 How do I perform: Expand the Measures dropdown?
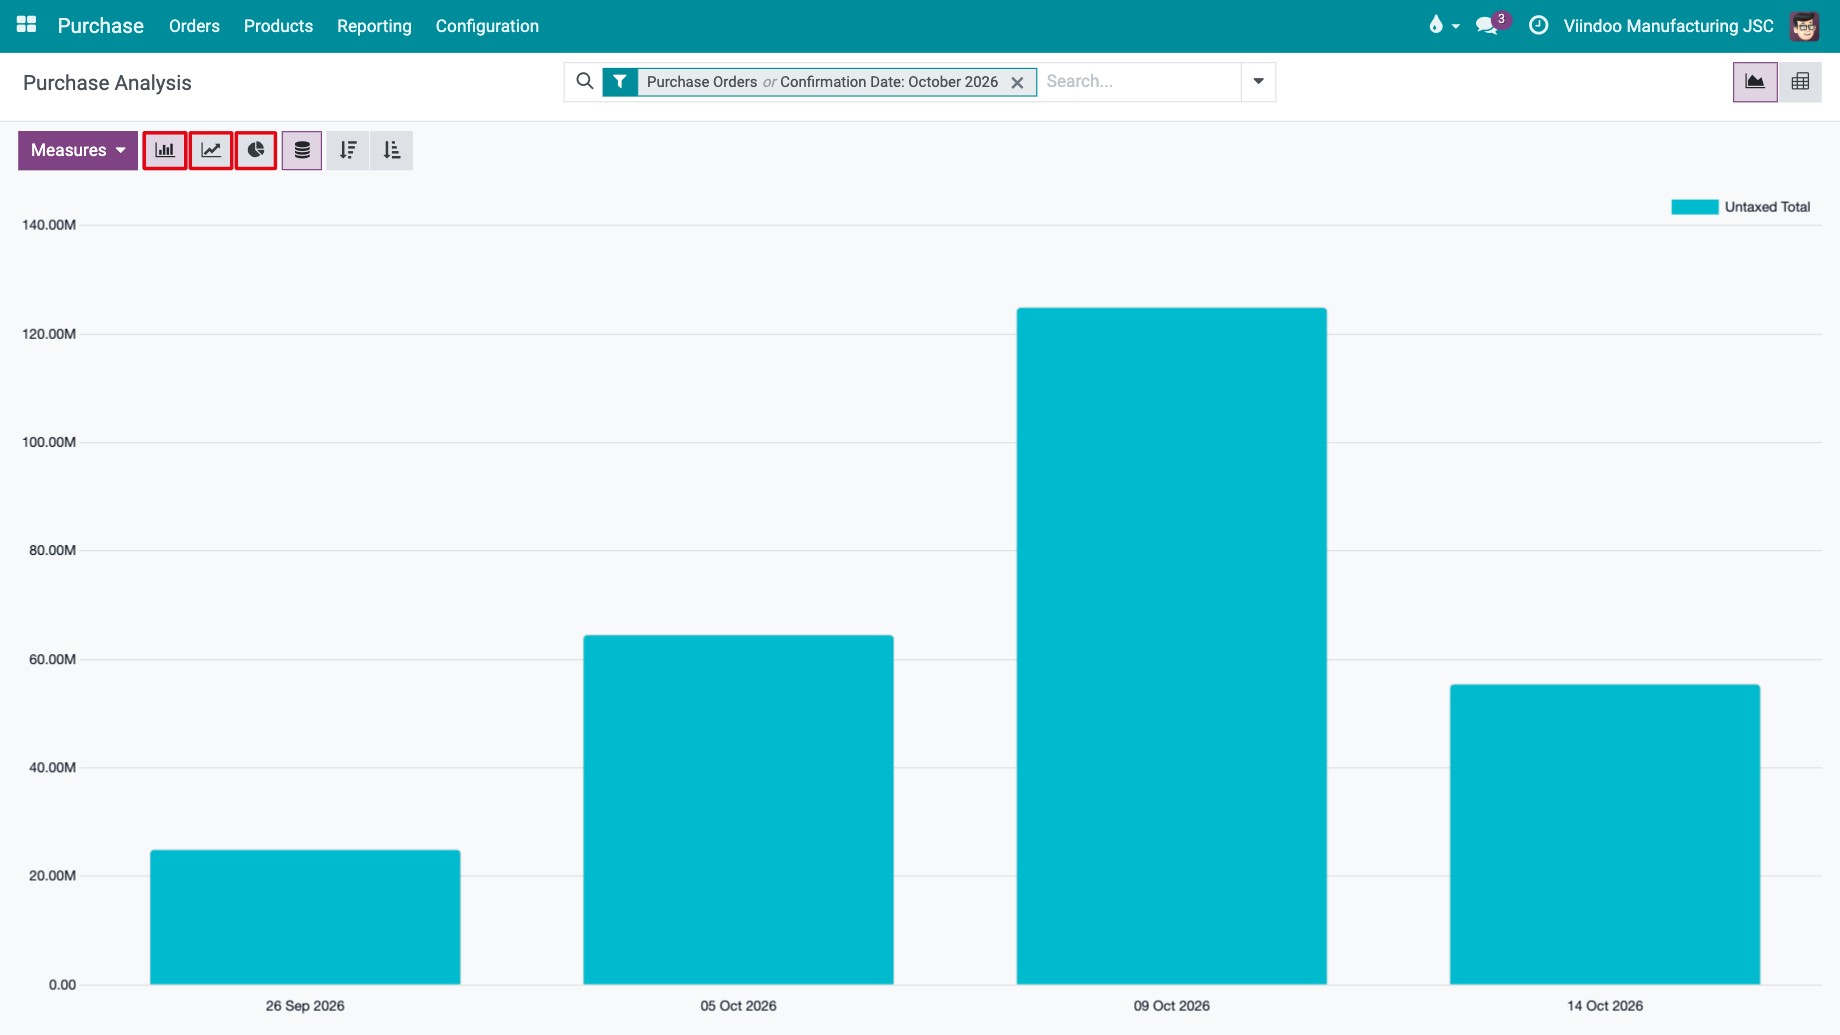[78, 150]
